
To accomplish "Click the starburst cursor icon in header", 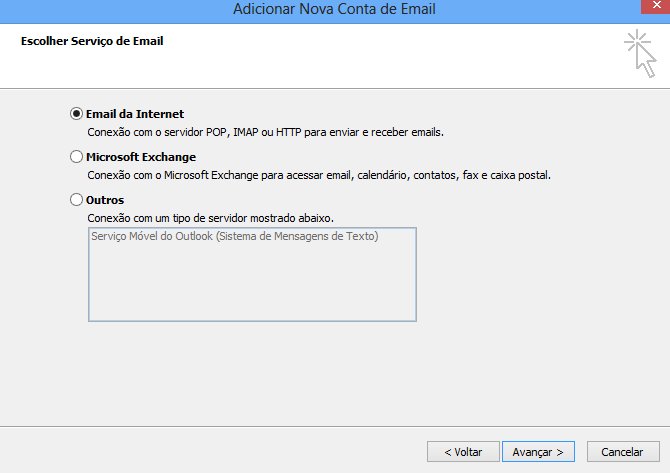I will (x=640, y=53).
